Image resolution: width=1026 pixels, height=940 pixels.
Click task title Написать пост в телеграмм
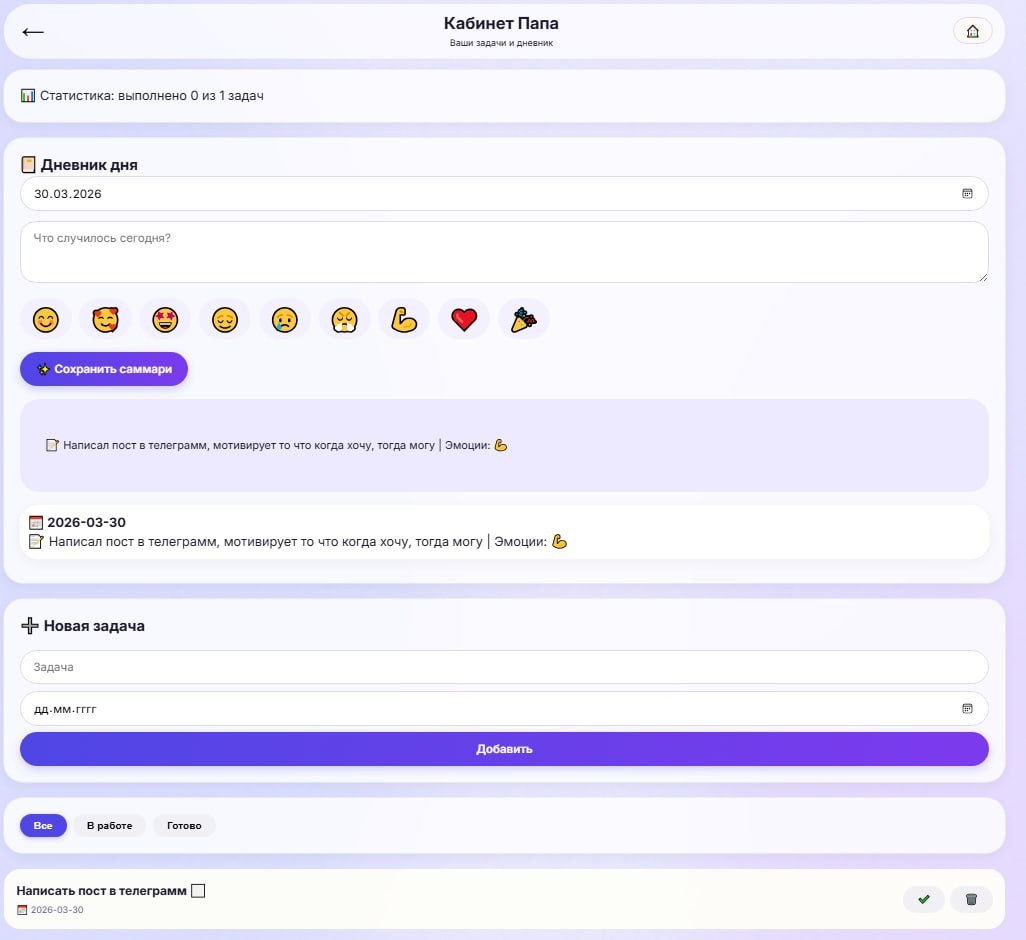coord(101,891)
